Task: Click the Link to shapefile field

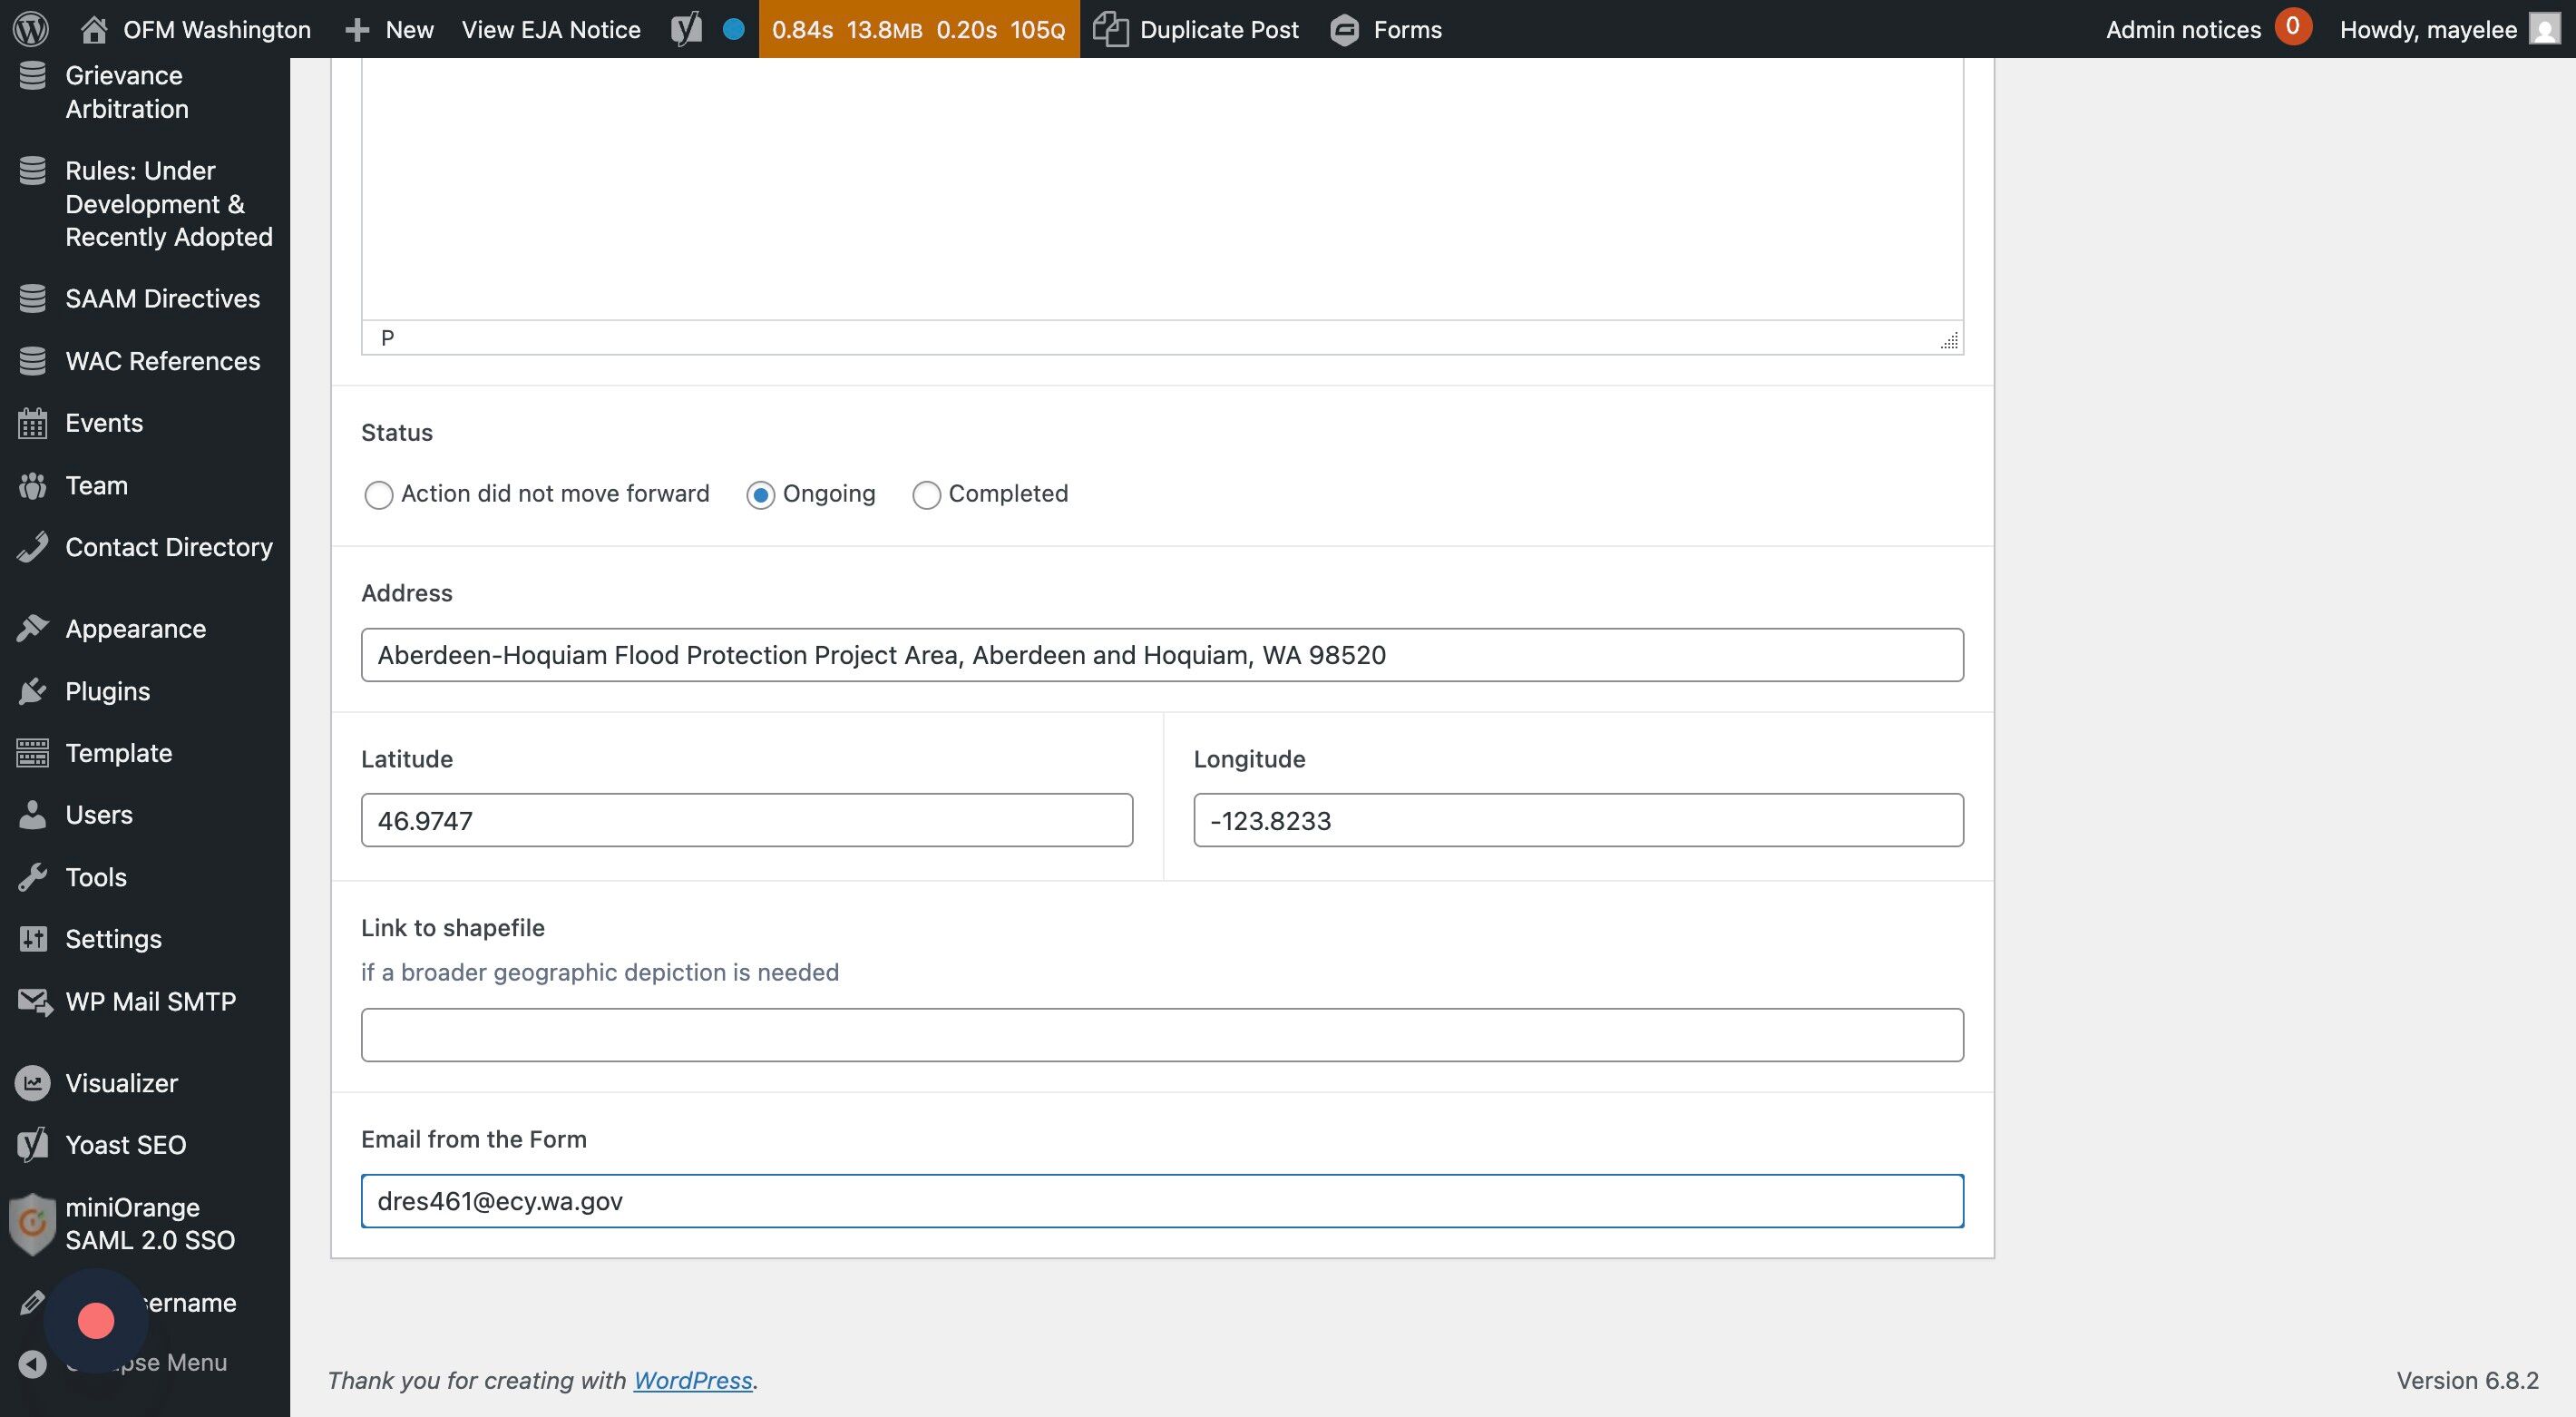Action: pyautogui.click(x=1161, y=1035)
